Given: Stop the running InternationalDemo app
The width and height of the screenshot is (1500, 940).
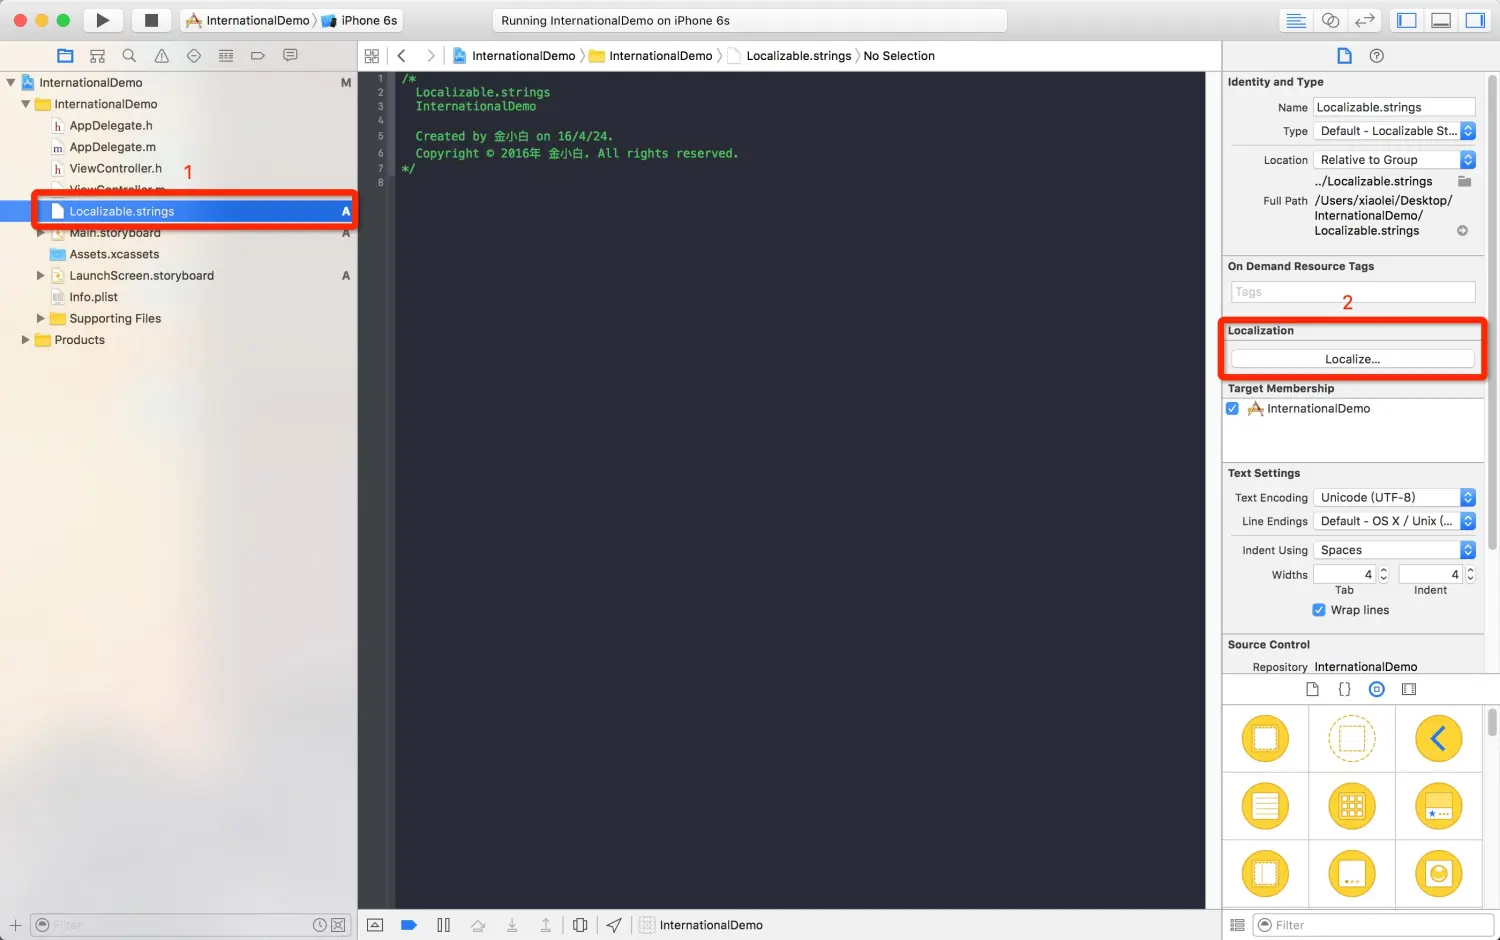Looking at the screenshot, I should 151,20.
